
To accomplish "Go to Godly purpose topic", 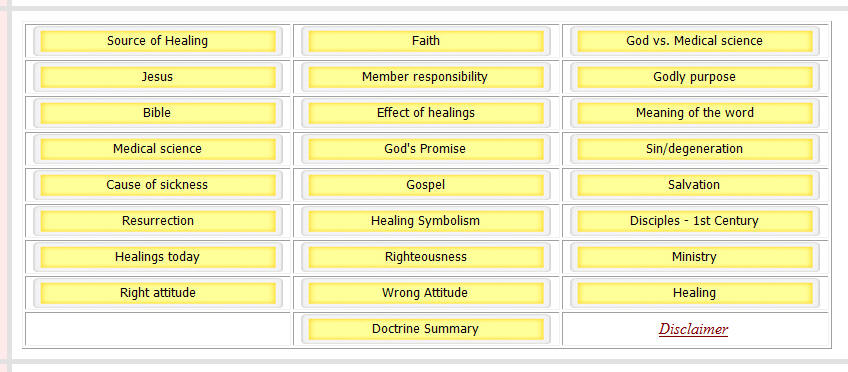I will (x=694, y=77).
